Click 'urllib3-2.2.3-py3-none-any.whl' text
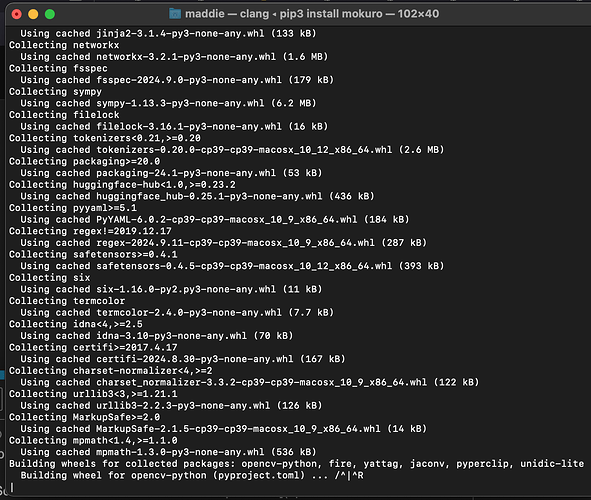 pyautogui.click(x=183, y=406)
